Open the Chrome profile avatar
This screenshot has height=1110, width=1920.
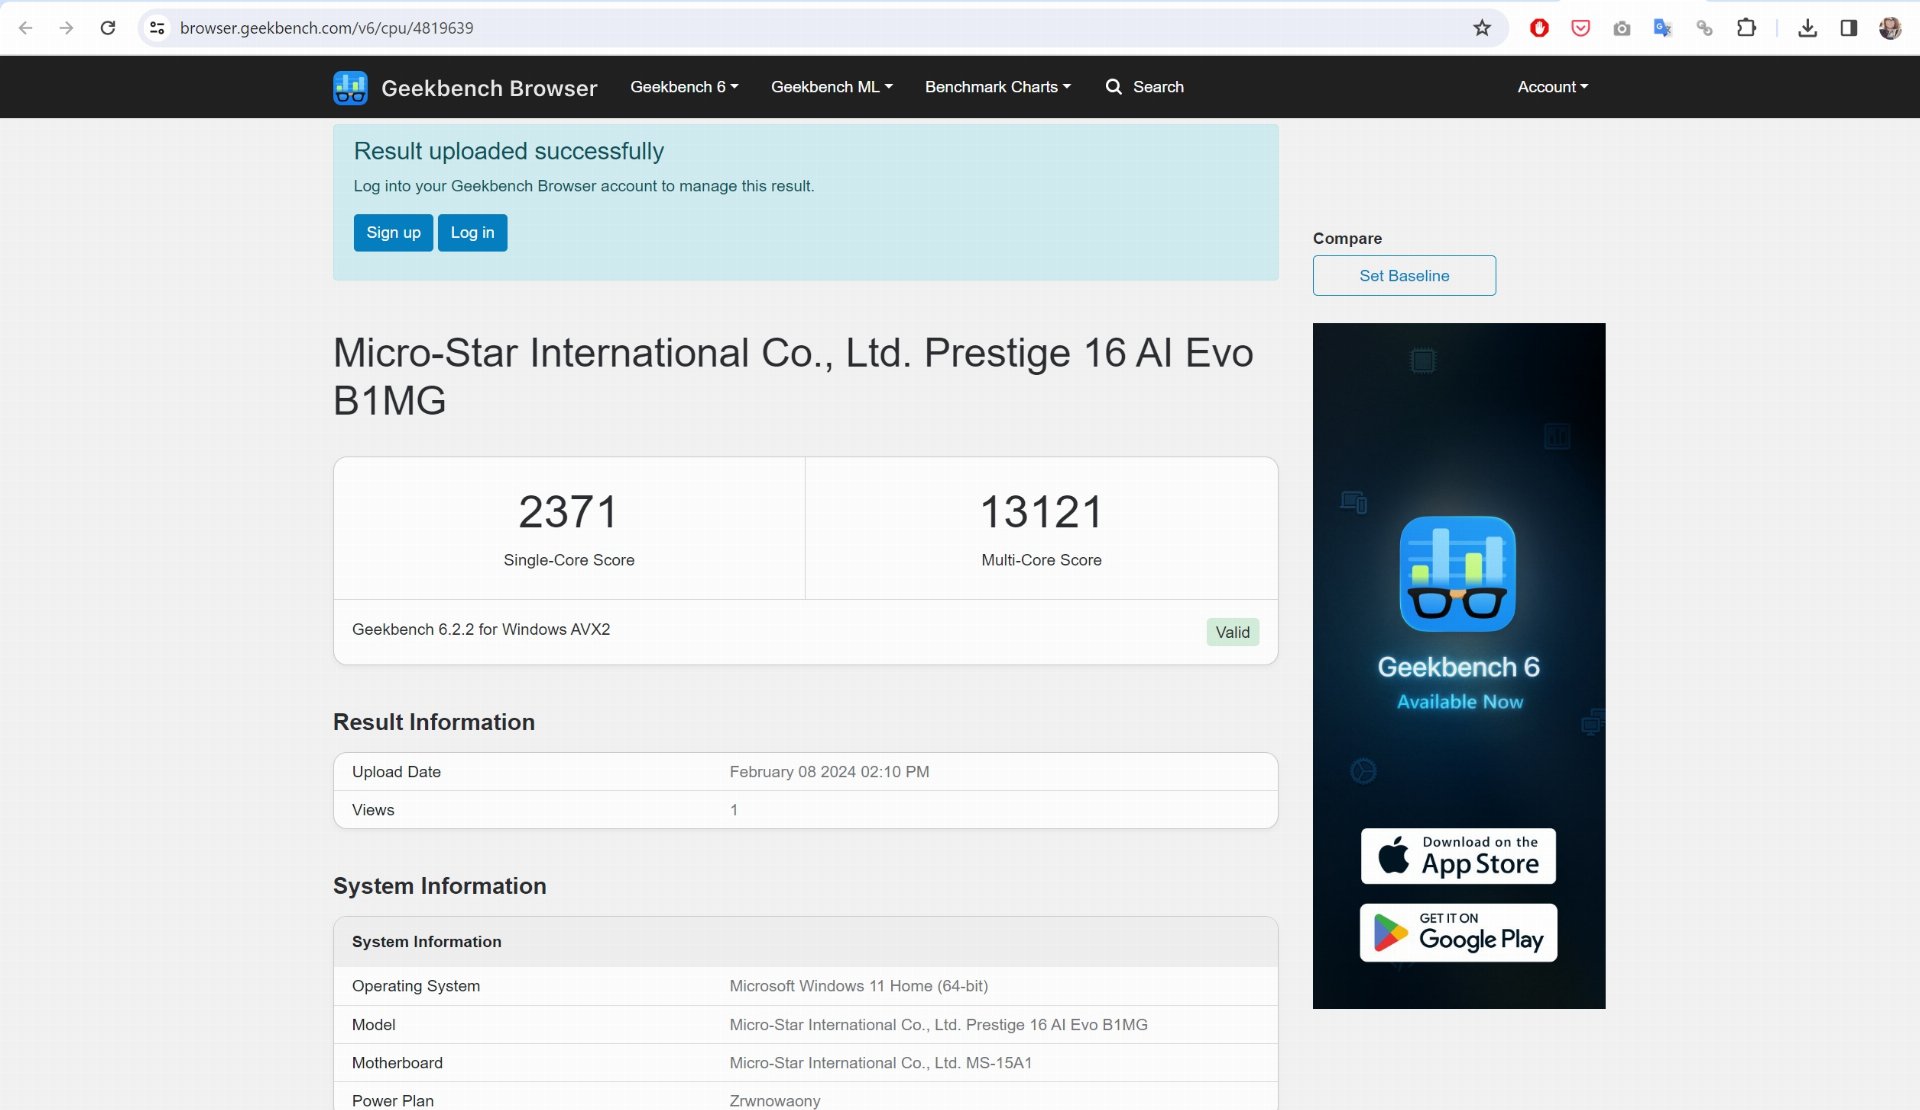(x=1889, y=28)
